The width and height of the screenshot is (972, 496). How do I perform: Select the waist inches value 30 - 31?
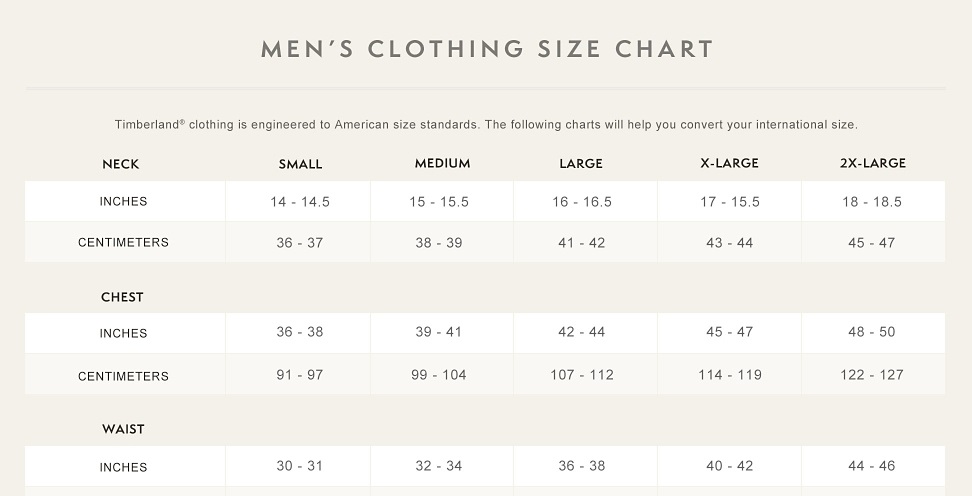(x=300, y=466)
